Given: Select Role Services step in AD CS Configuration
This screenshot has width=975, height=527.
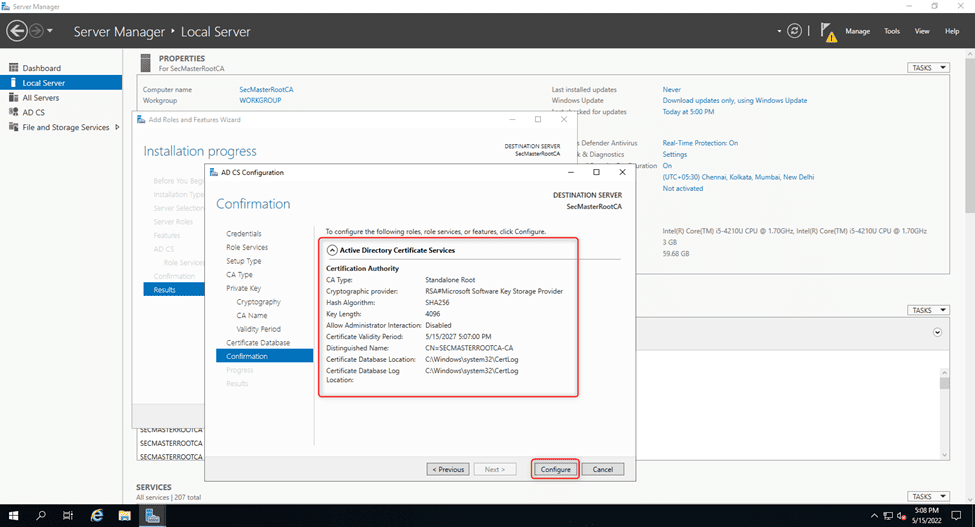Looking at the screenshot, I should [x=247, y=247].
